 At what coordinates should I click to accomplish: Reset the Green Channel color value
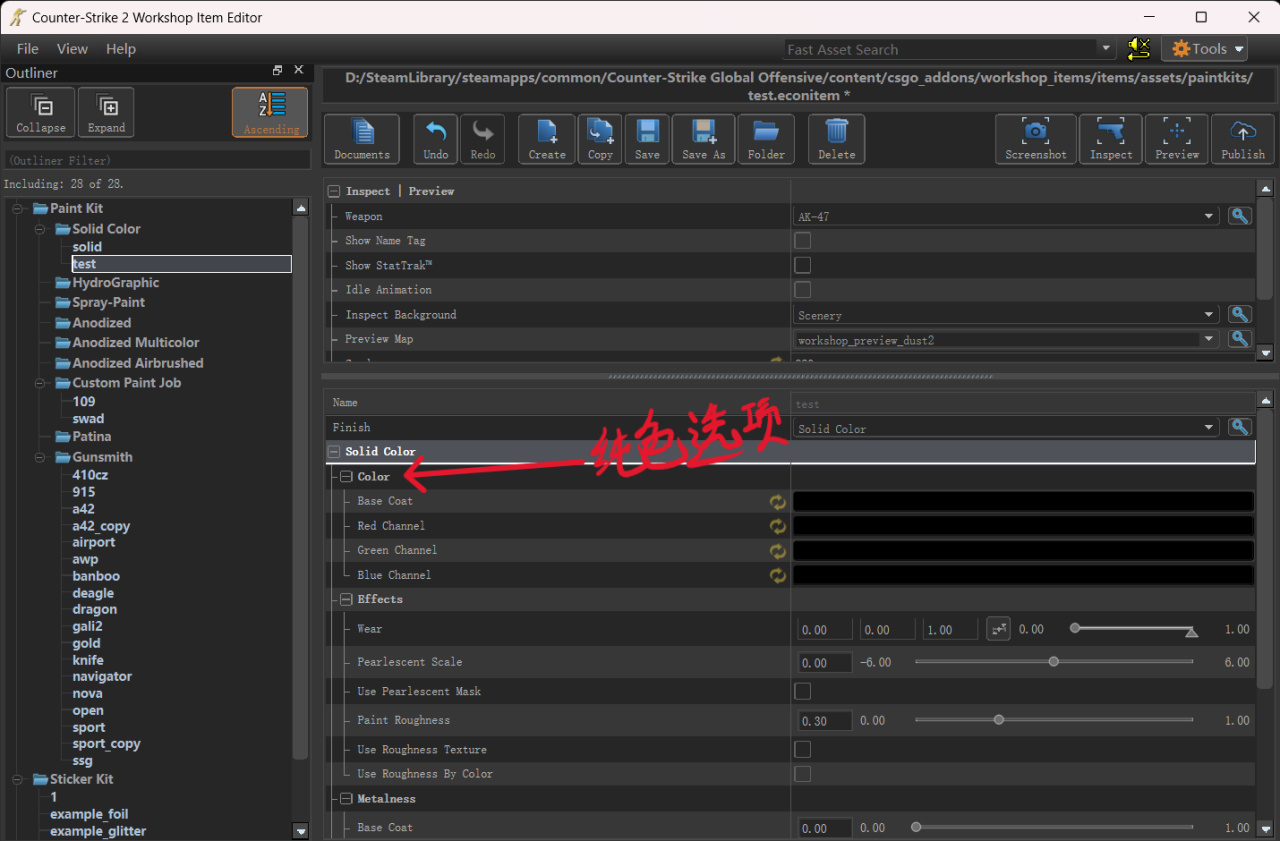(777, 551)
